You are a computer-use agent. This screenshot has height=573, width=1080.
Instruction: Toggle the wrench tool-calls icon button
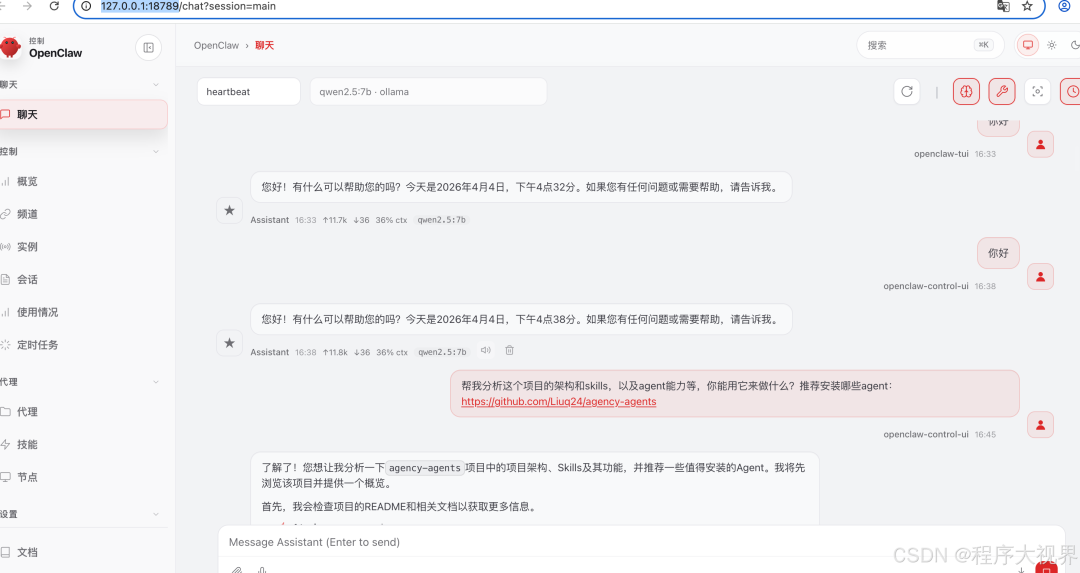[x=1002, y=92]
